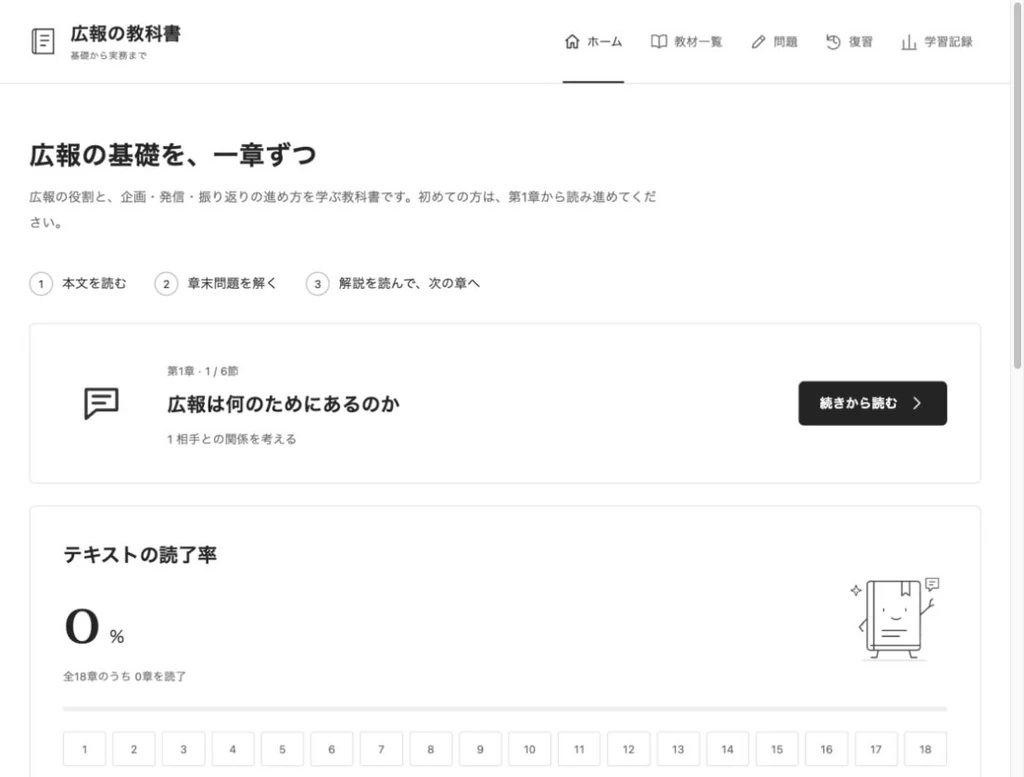Click the history clock icon for 復習
This screenshot has width=1024, height=777.
[x=833, y=42]
